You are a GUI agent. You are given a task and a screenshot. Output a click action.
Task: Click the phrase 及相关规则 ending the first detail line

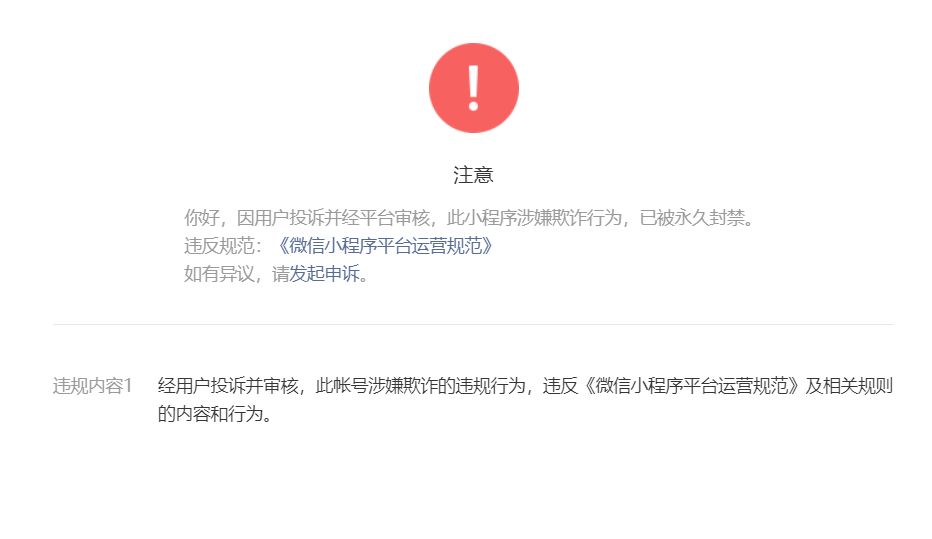pos(849,386)
